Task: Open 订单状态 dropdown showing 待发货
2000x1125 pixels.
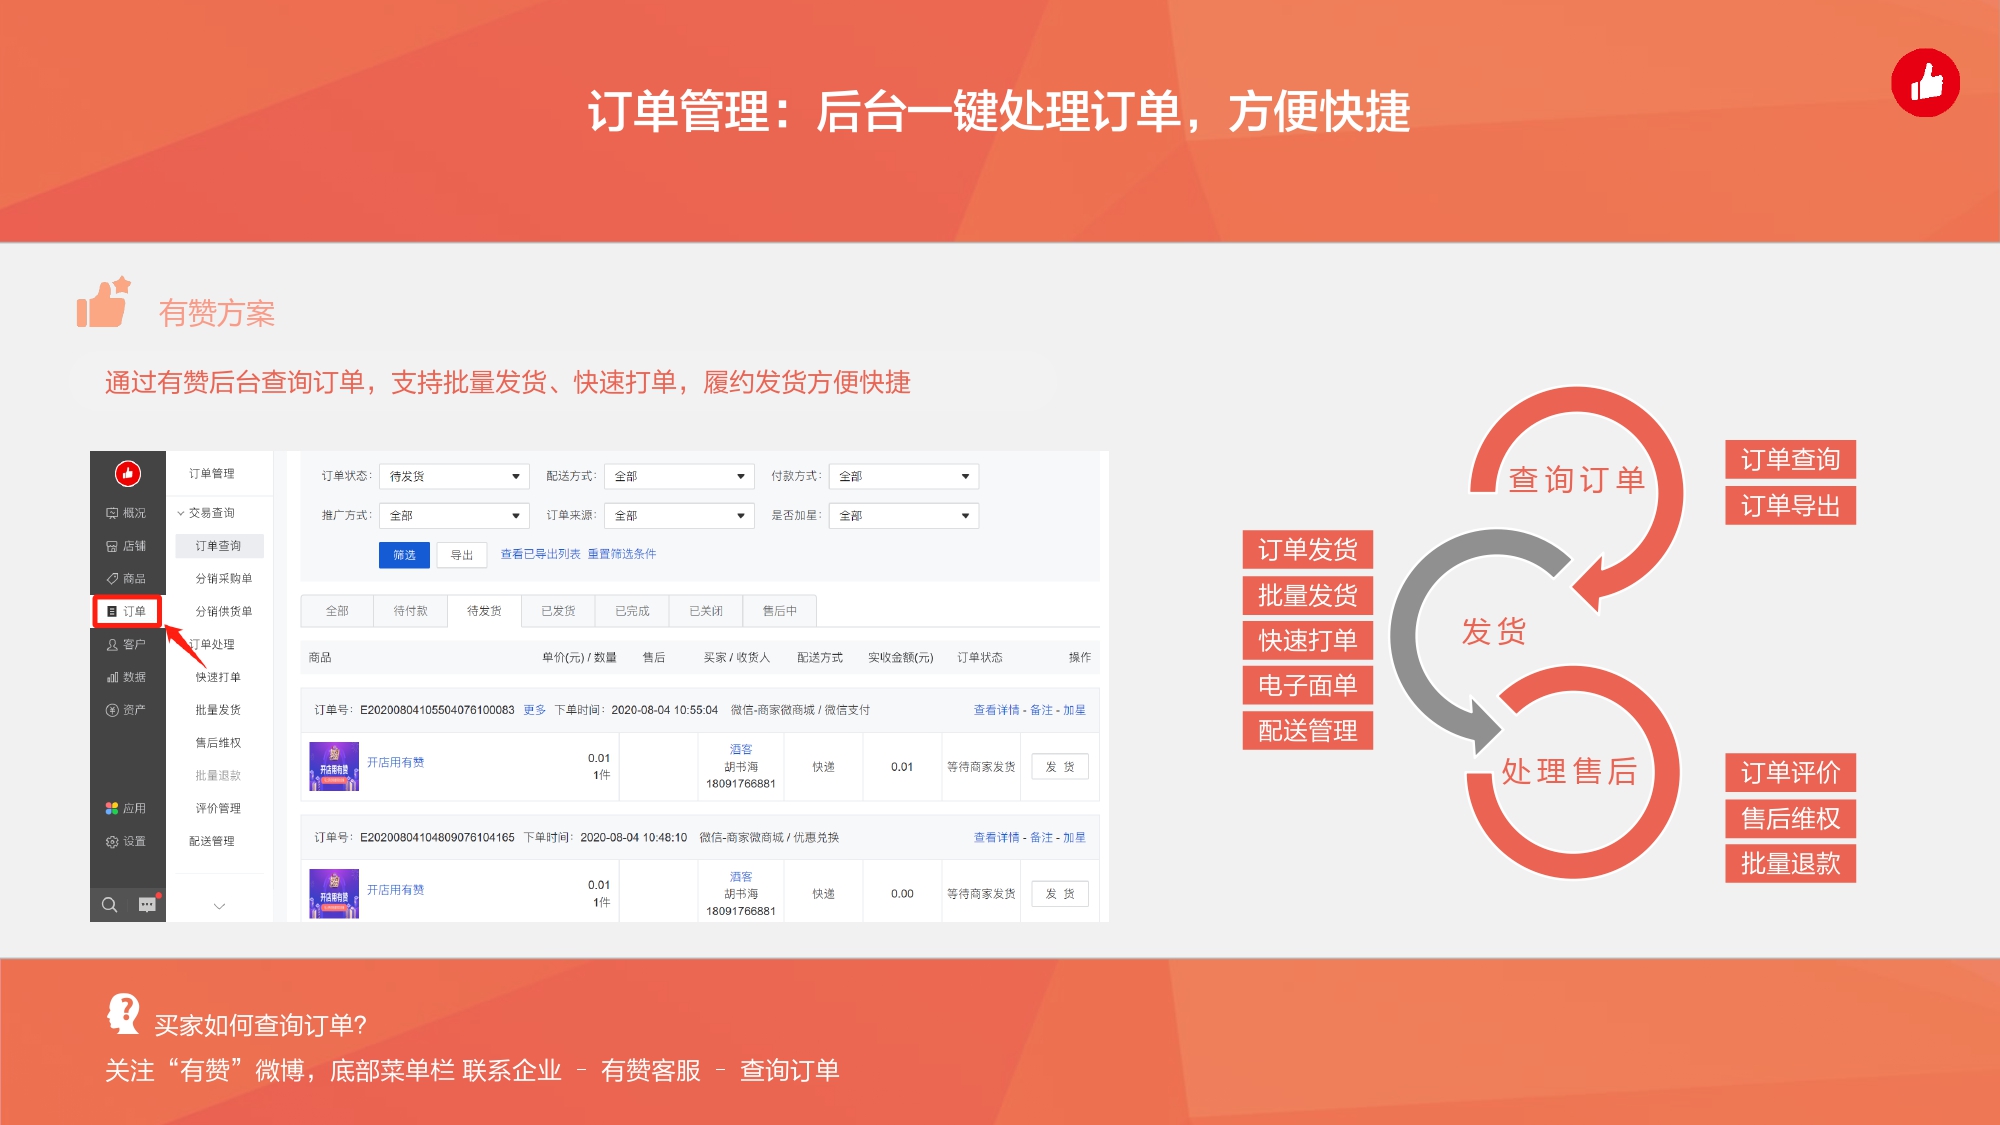Action: (454, 477)
